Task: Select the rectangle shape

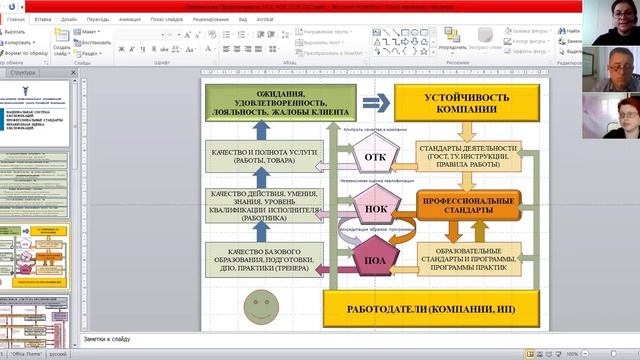Action: pyautogui.click(x=405, y=32)
